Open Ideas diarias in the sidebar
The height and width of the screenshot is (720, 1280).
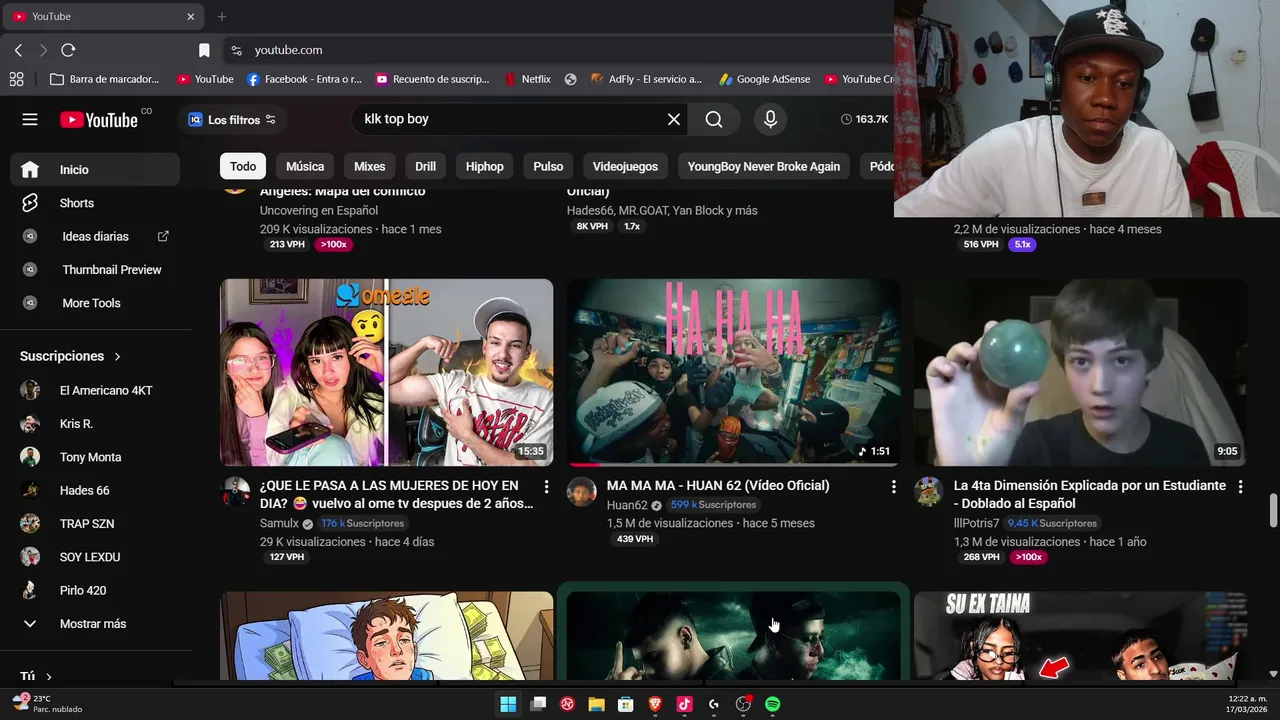click(95, 236)
